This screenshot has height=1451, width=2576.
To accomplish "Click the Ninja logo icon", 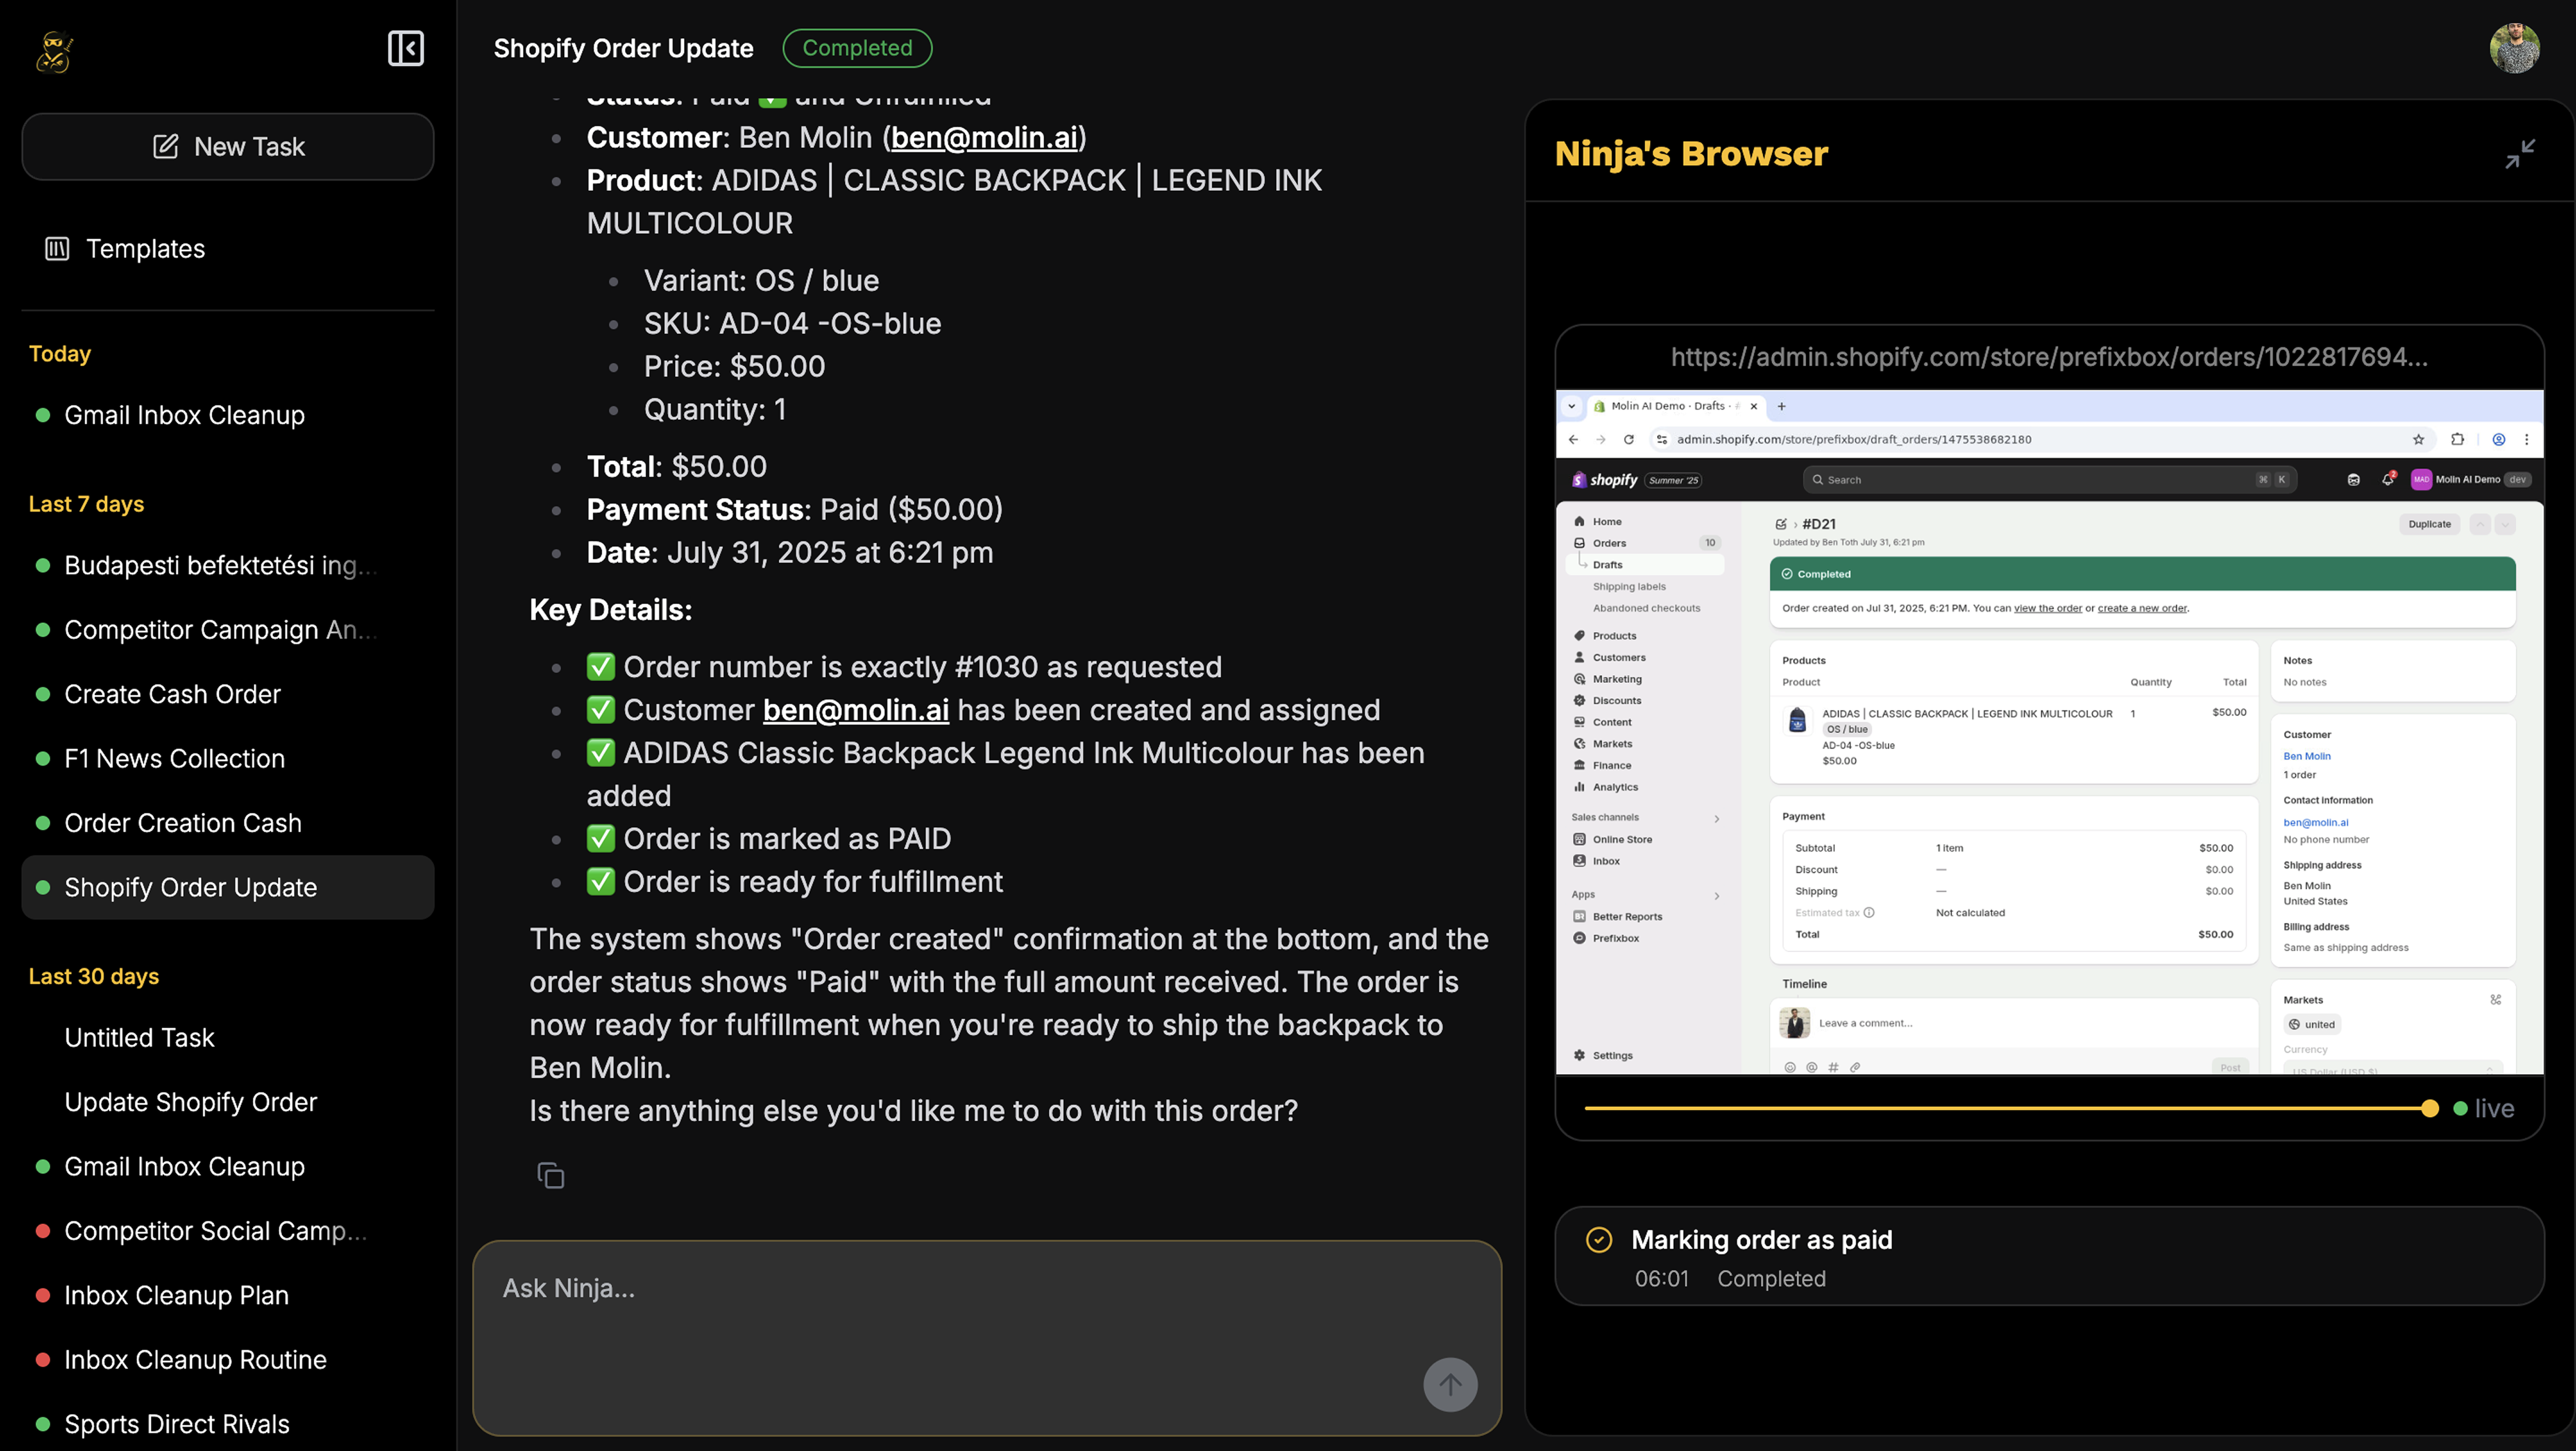I will 54,51.
